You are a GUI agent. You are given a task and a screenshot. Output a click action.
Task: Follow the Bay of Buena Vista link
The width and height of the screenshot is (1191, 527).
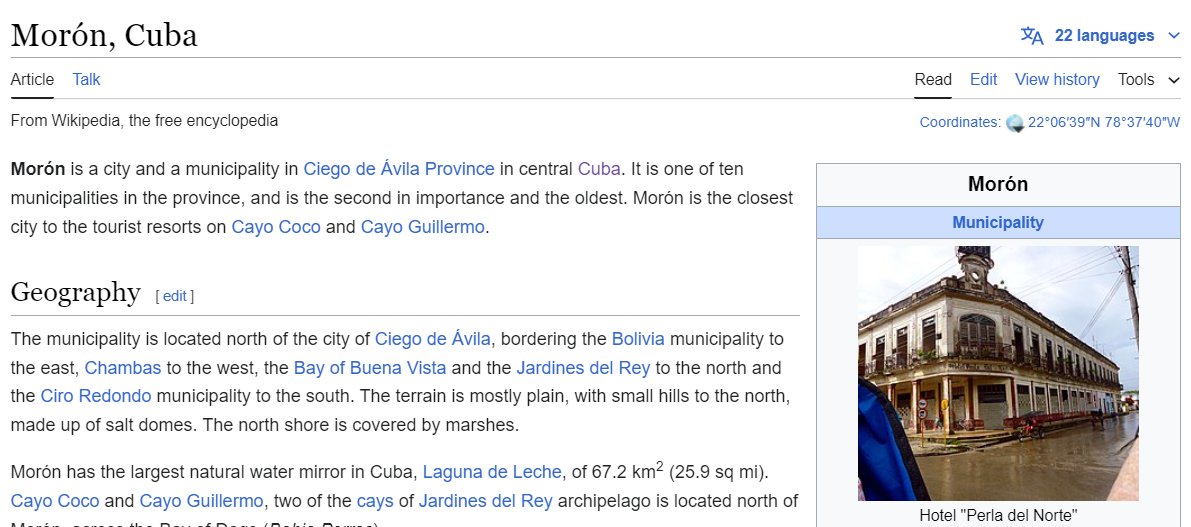[370, 368]
